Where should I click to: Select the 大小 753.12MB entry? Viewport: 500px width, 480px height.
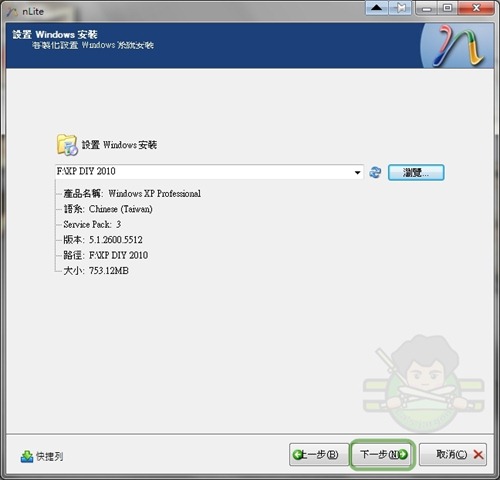(96, 270)
